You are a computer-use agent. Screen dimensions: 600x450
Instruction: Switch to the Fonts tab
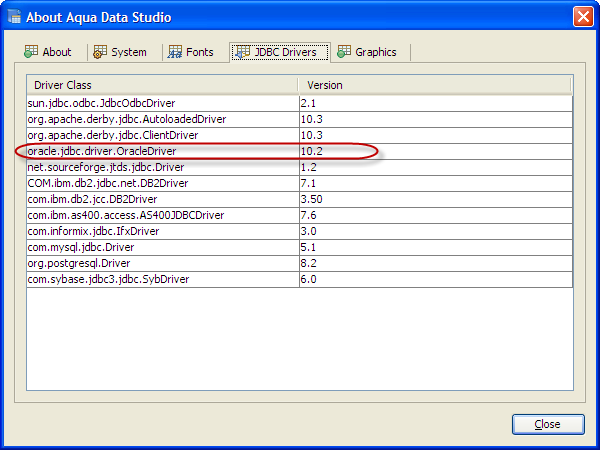(191, 52)
